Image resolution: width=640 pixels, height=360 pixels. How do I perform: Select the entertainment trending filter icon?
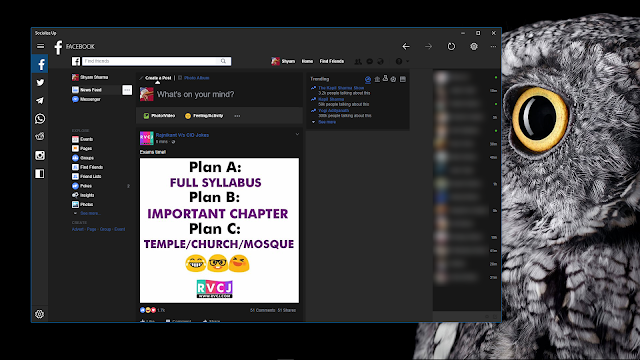pos(403,79)
